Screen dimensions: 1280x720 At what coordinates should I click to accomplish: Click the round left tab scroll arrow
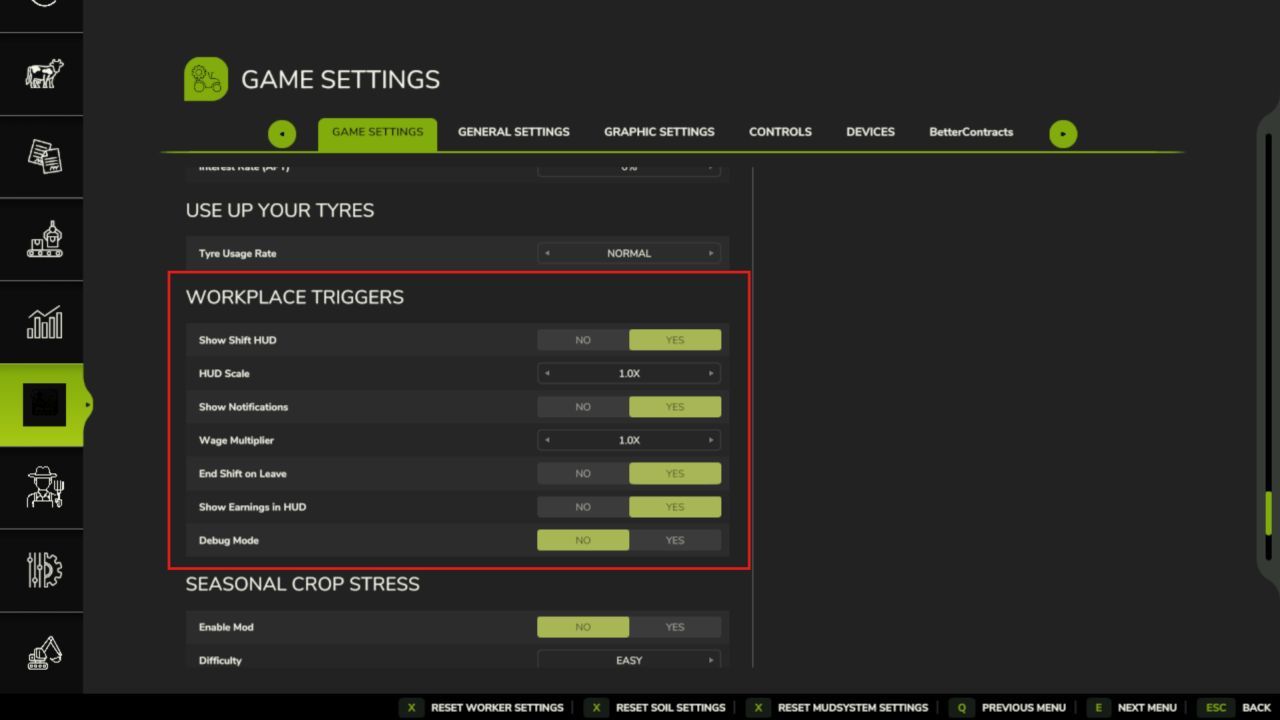pos(282,133)
